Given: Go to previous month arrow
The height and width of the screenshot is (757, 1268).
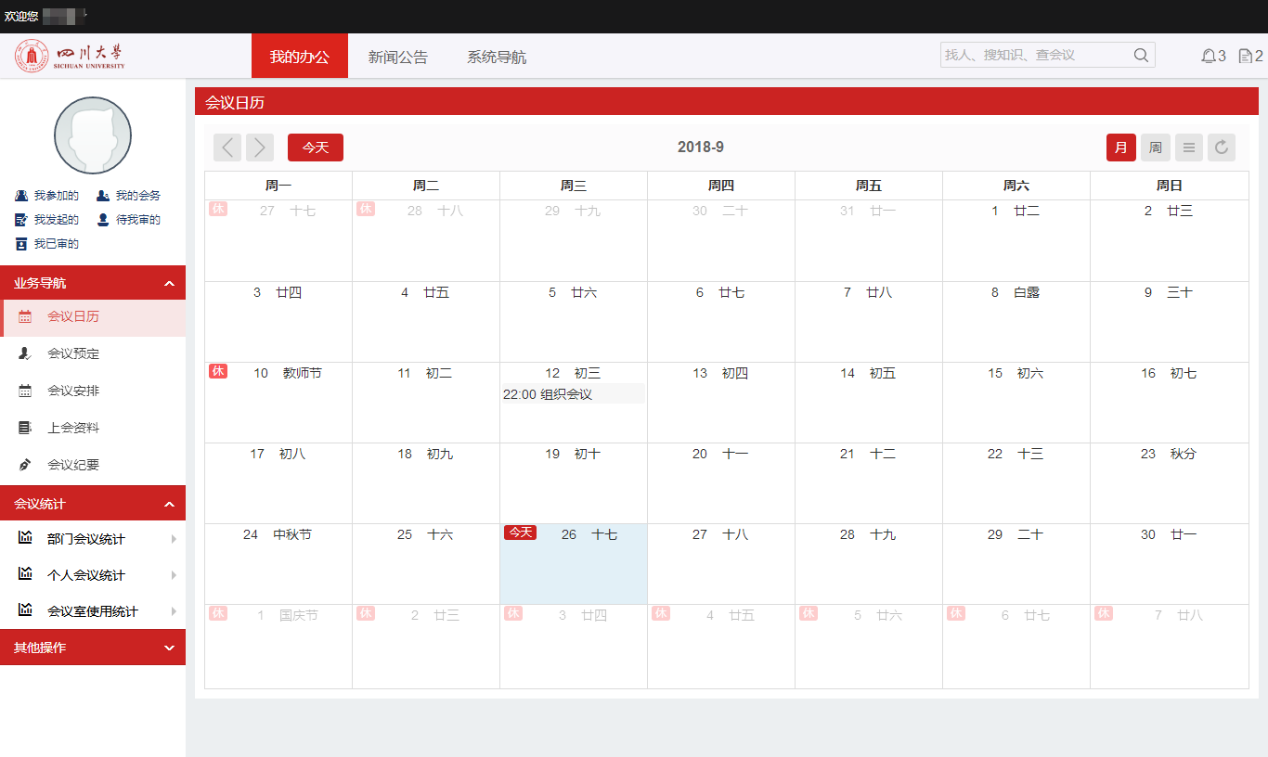Looking at the screenshot, I should pyautogui.click(x=227, y=148).
